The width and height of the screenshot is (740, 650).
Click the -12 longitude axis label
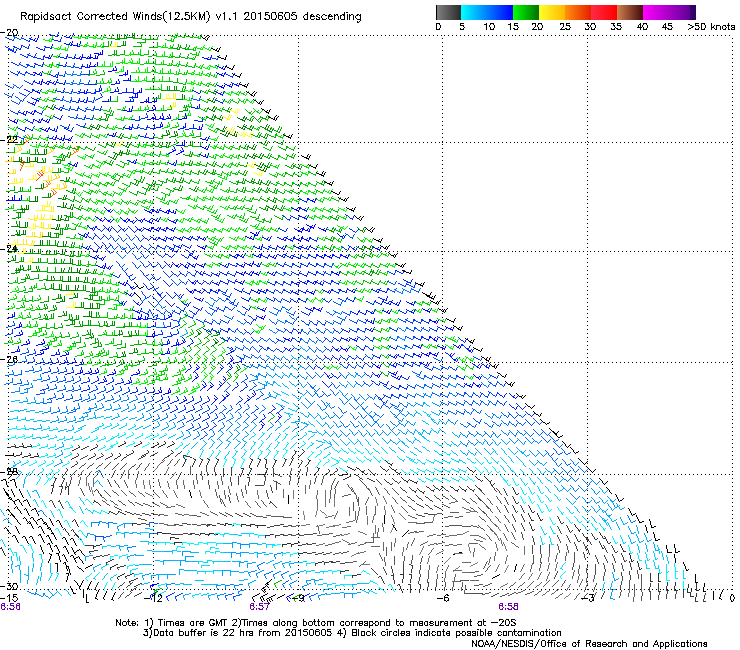[x=155, y=598]
